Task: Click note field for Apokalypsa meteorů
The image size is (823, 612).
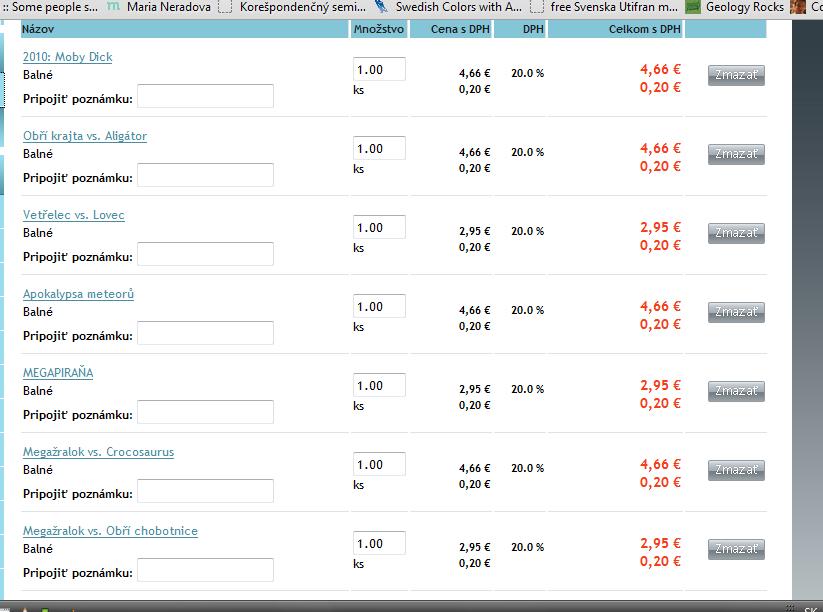Action: coord(205,333)
